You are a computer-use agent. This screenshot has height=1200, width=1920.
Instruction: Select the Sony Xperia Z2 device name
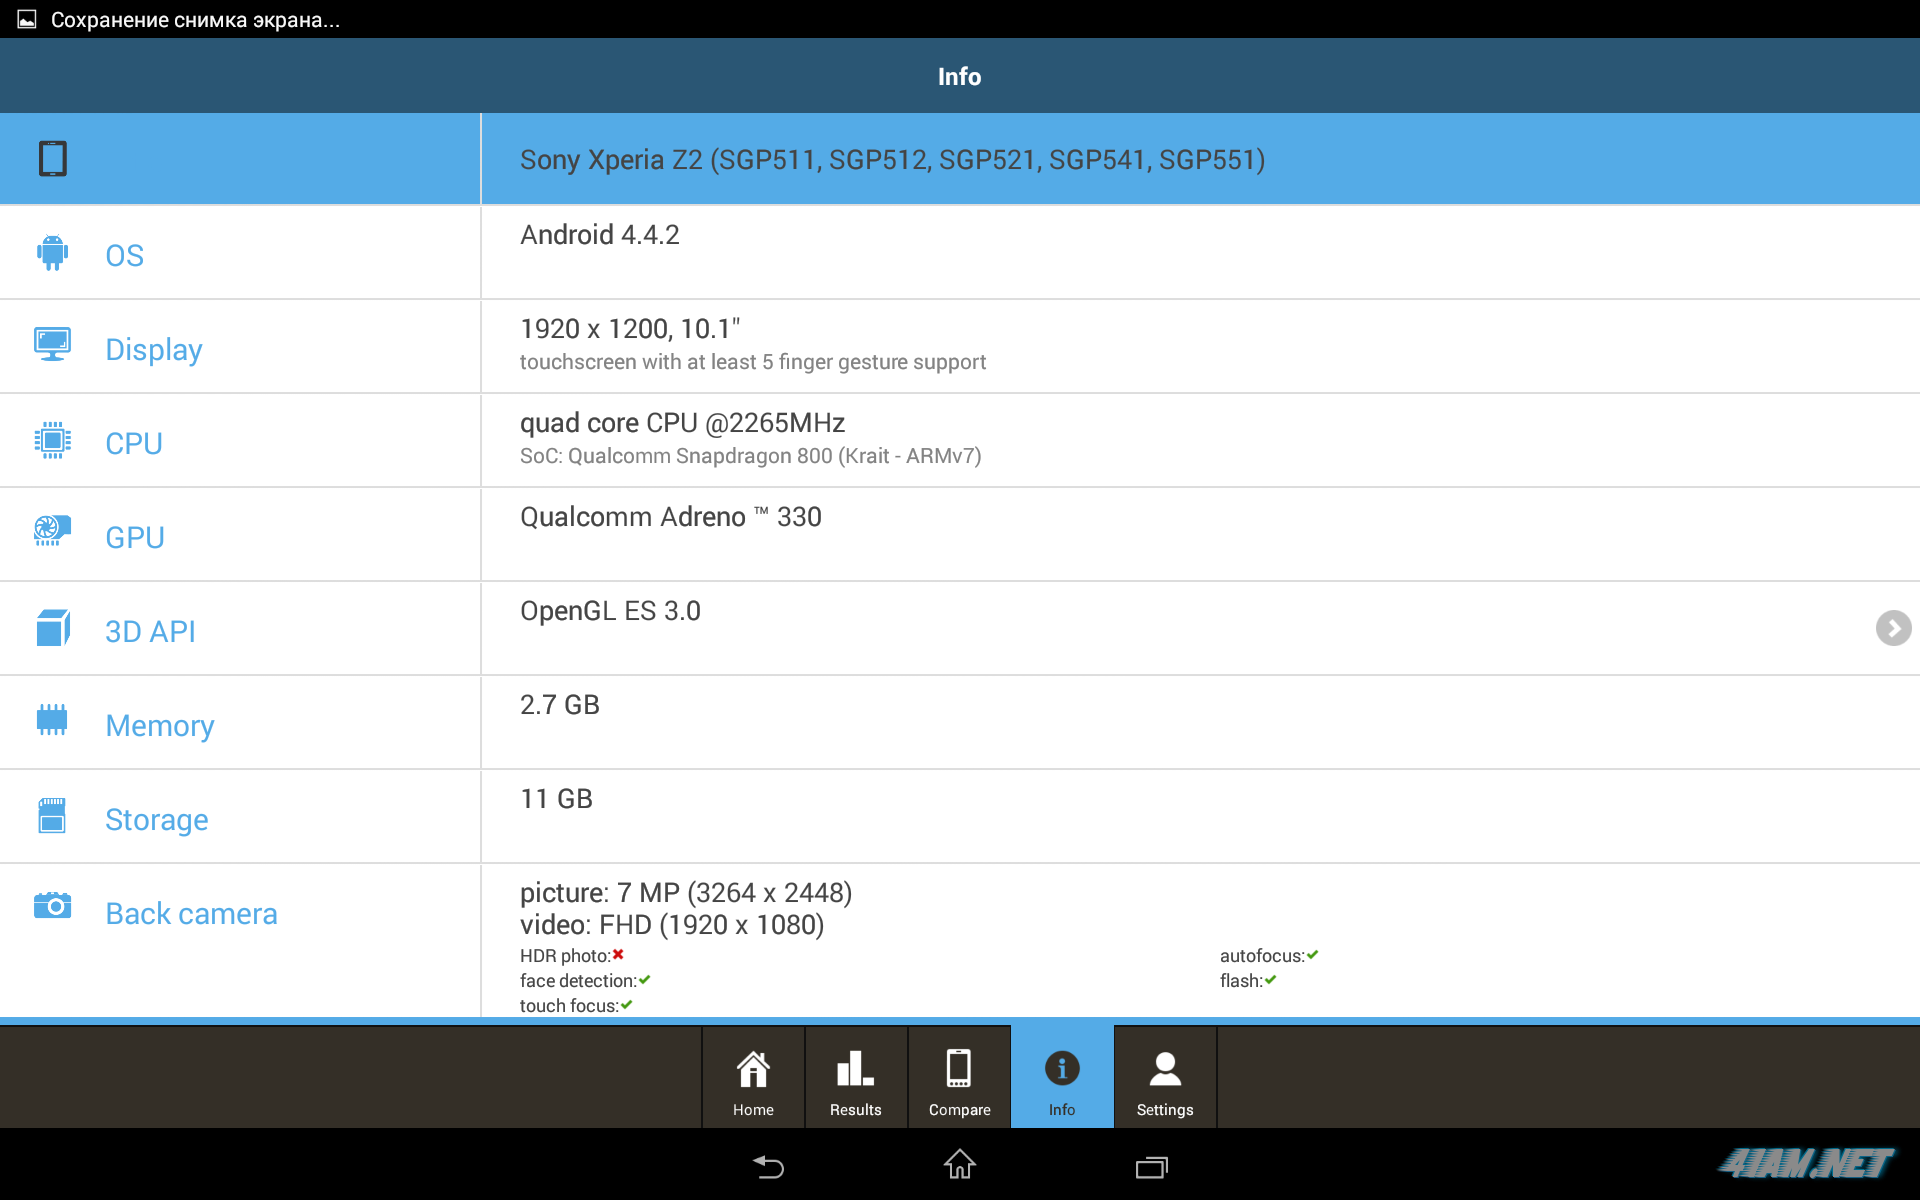click(x=892, y=160)
